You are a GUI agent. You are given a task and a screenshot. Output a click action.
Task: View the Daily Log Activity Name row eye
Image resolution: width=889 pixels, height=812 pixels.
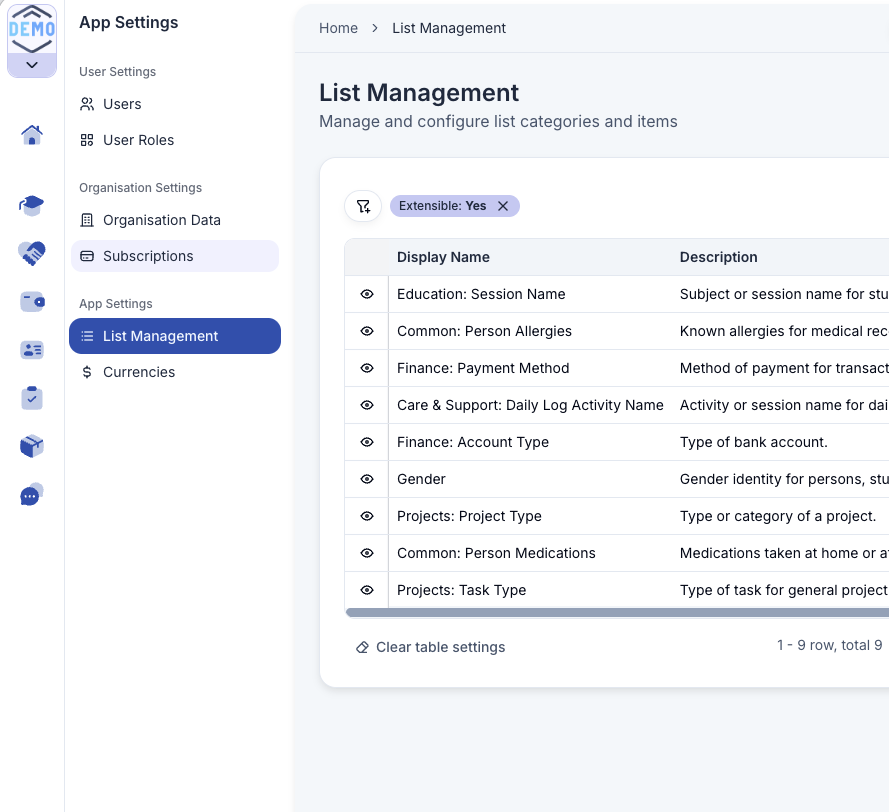coord(367,405)
